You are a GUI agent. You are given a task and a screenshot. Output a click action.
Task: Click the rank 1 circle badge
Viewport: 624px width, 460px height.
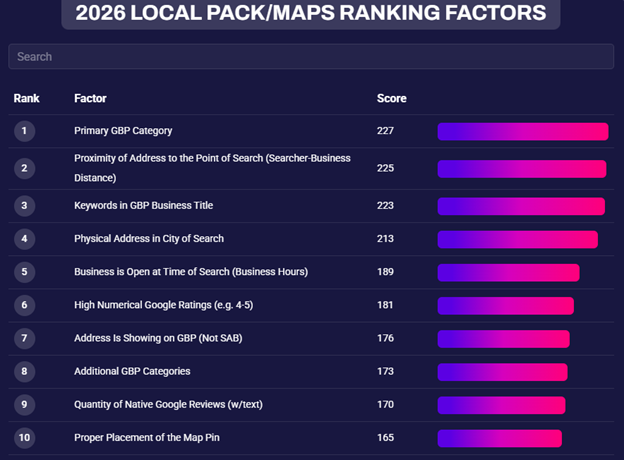pyautogui.click(x=24, y=131)
